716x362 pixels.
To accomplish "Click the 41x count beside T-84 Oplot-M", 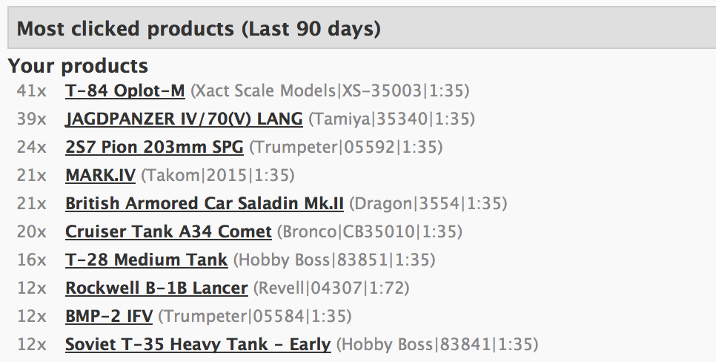I will click(x=32, y=90).
